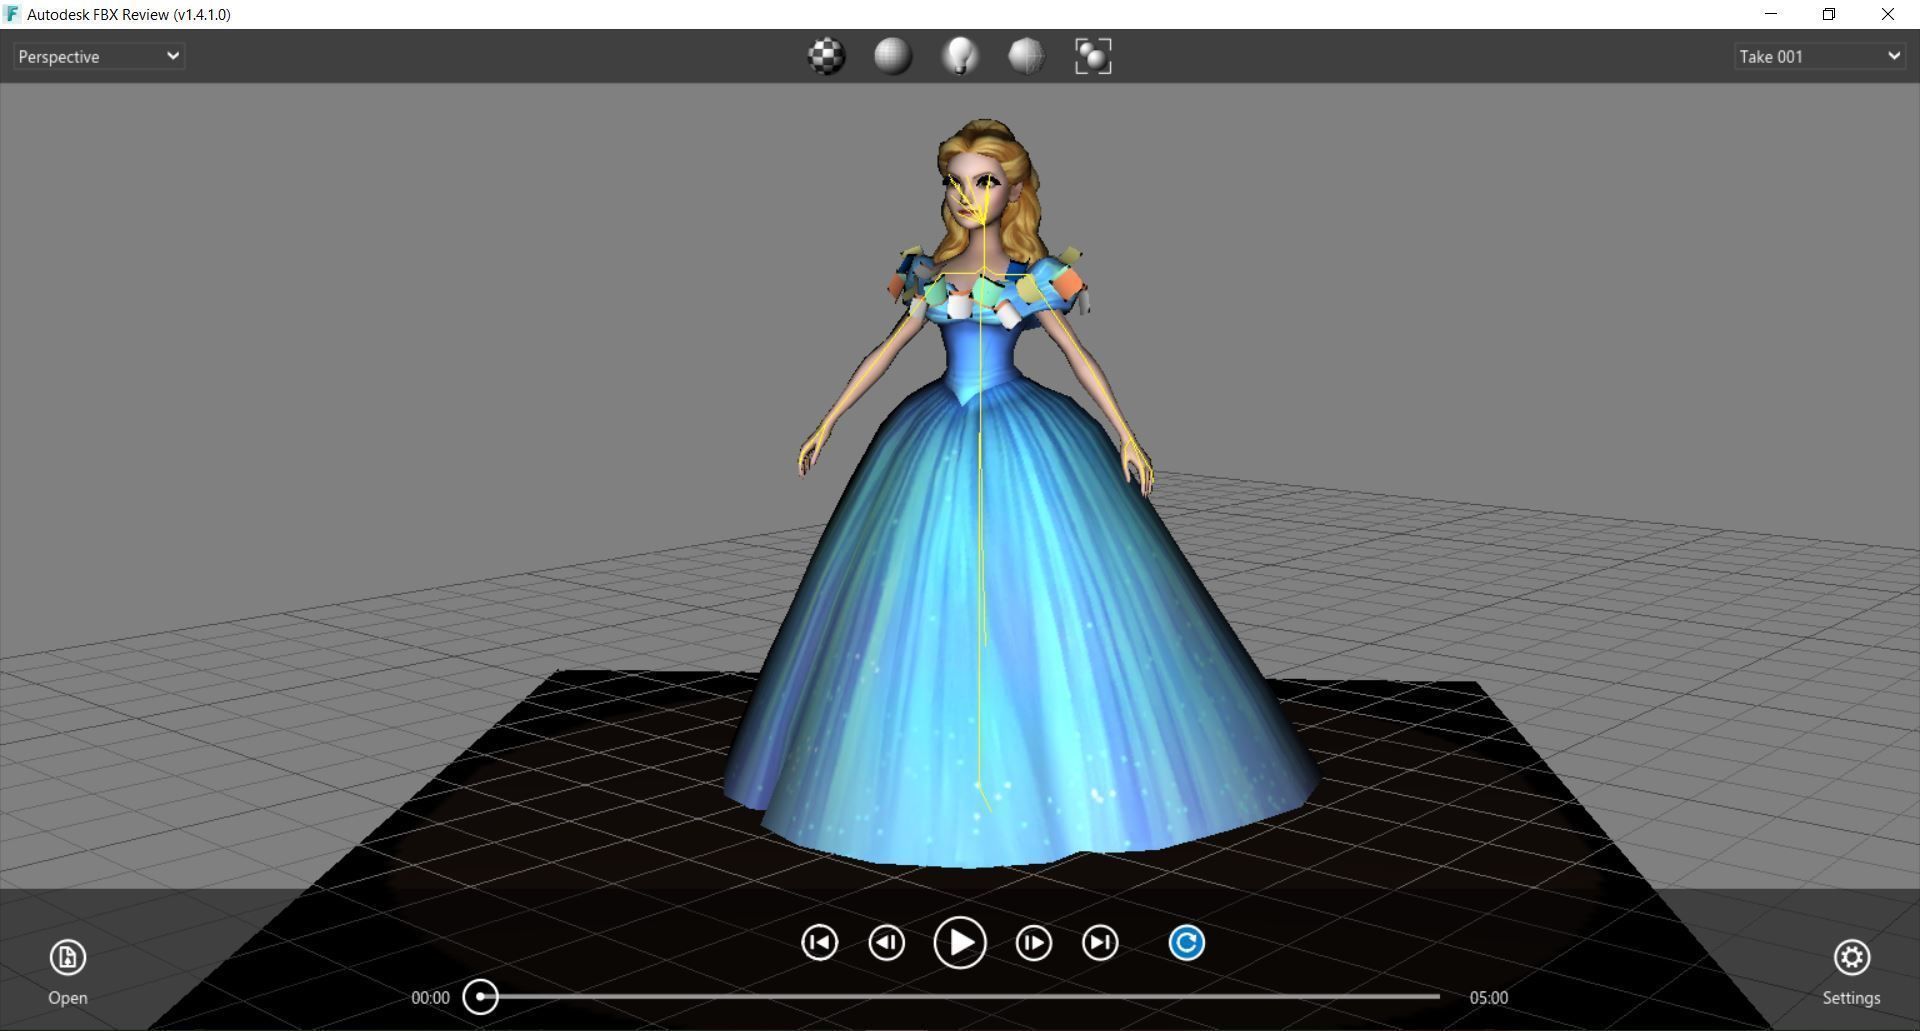This screenshot has width=1920, height=1031.
Task: Jump to the last frame
Action: (1100, 942)
